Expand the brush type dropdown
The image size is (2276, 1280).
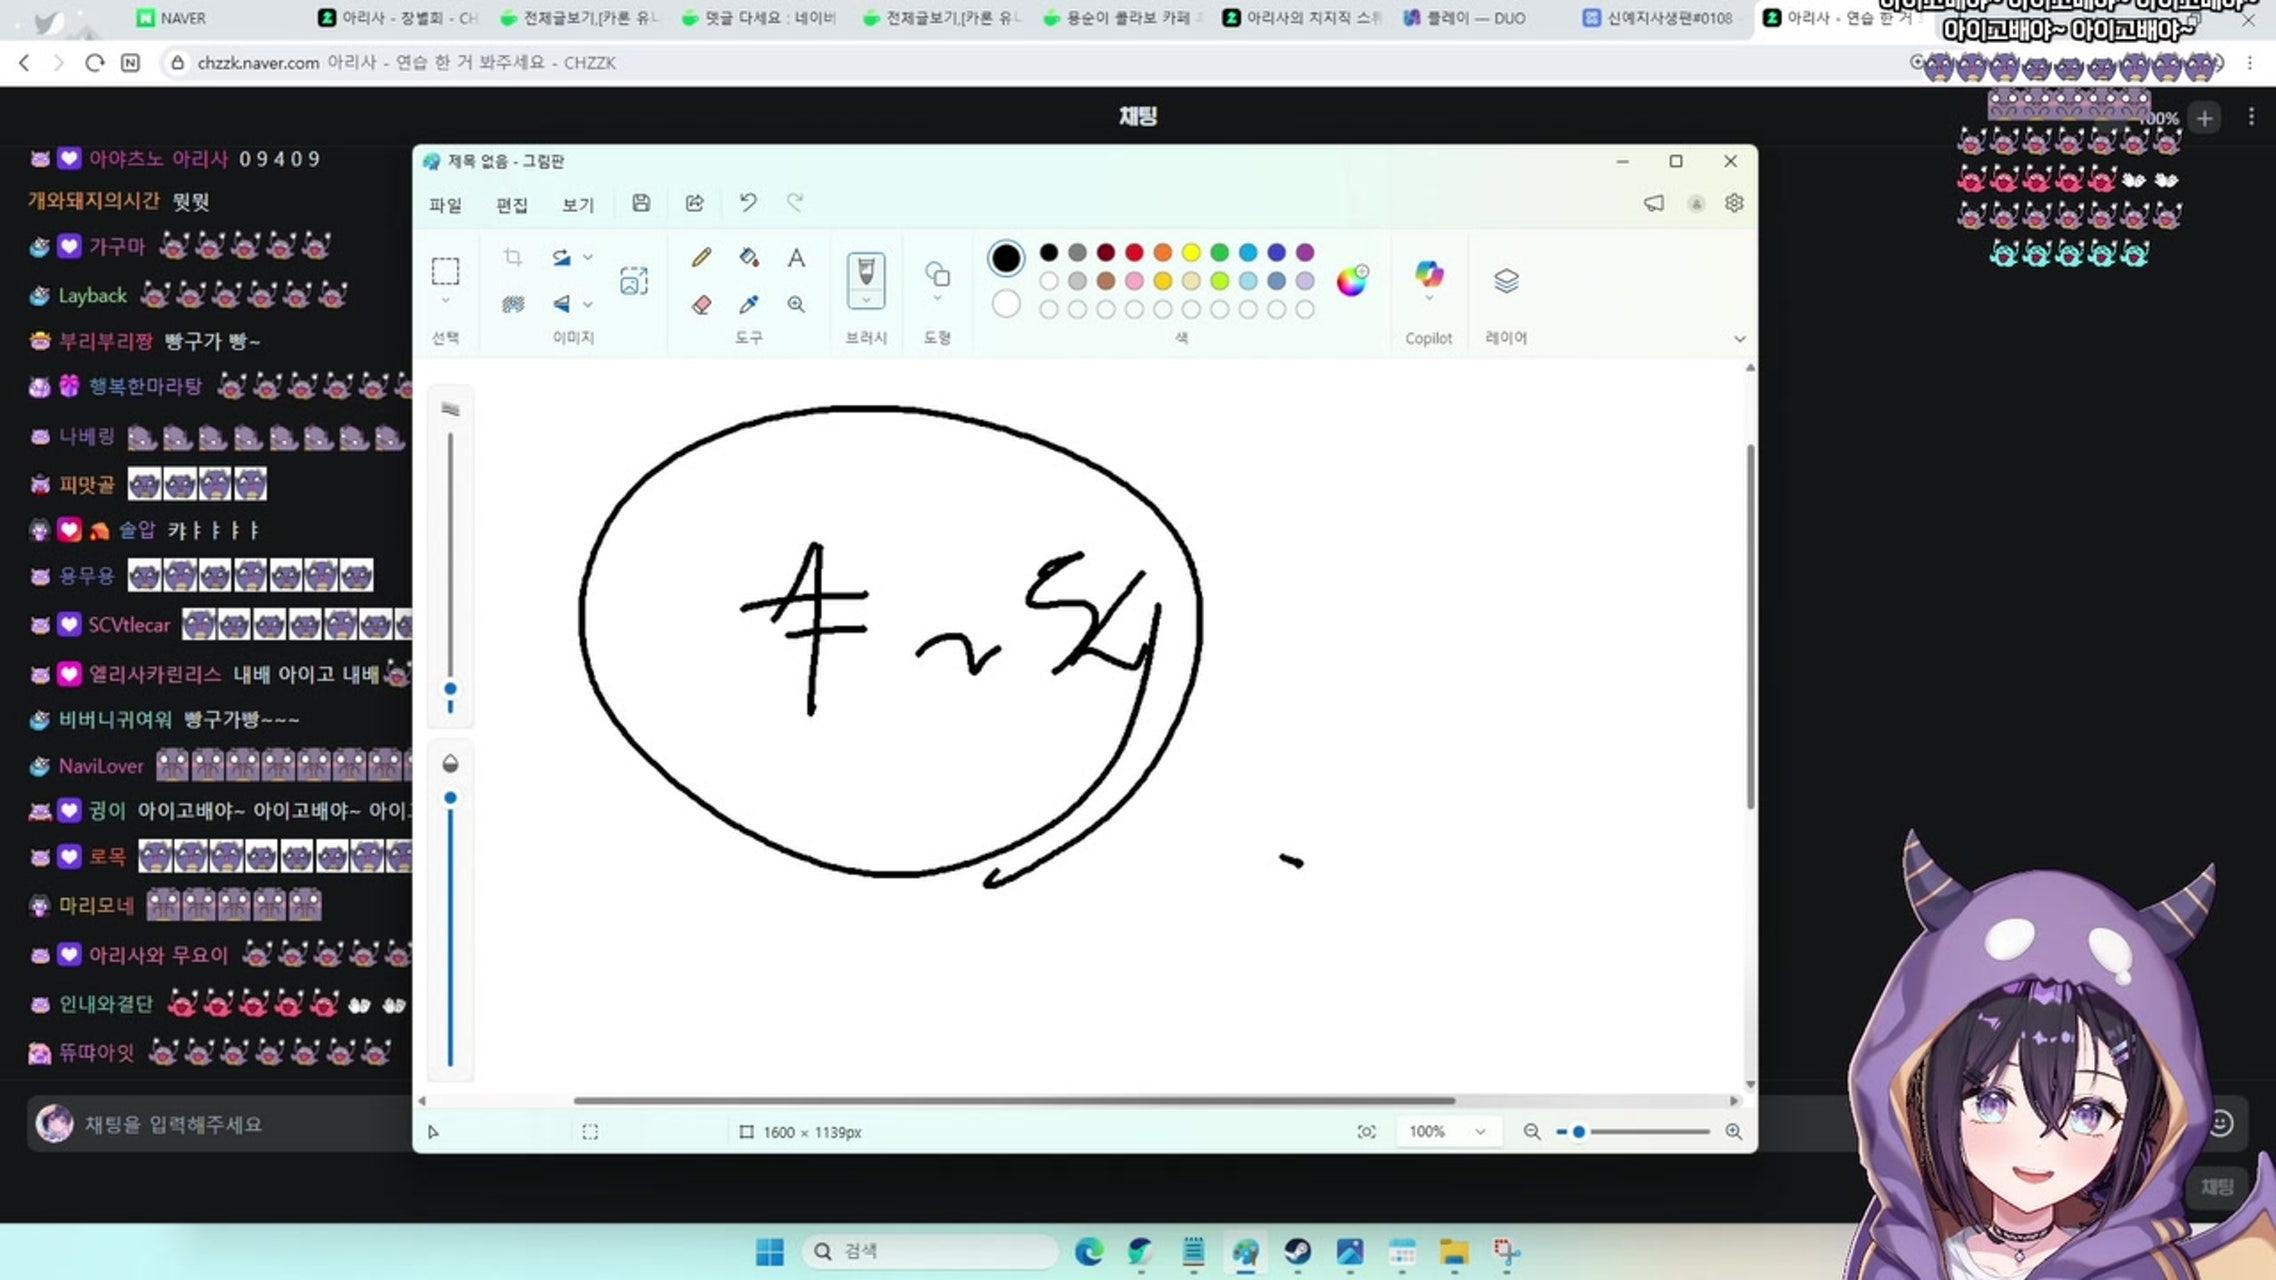coord(866,300)
